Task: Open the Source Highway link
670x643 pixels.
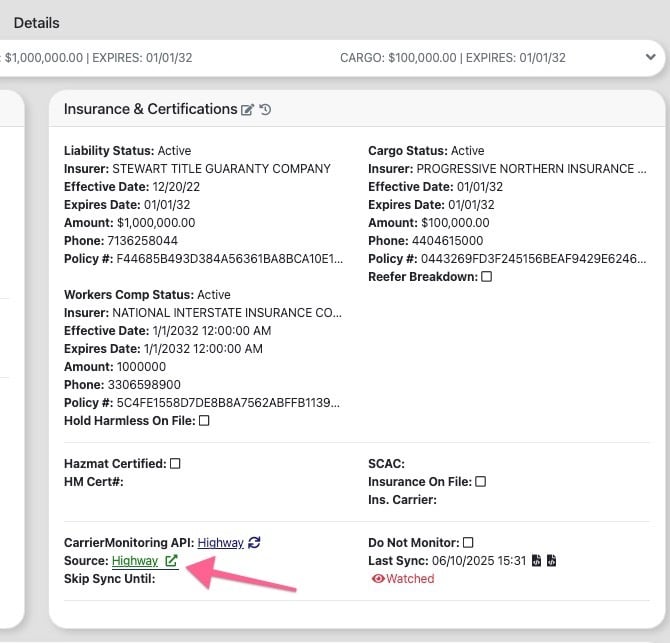Action: point(135,561)
